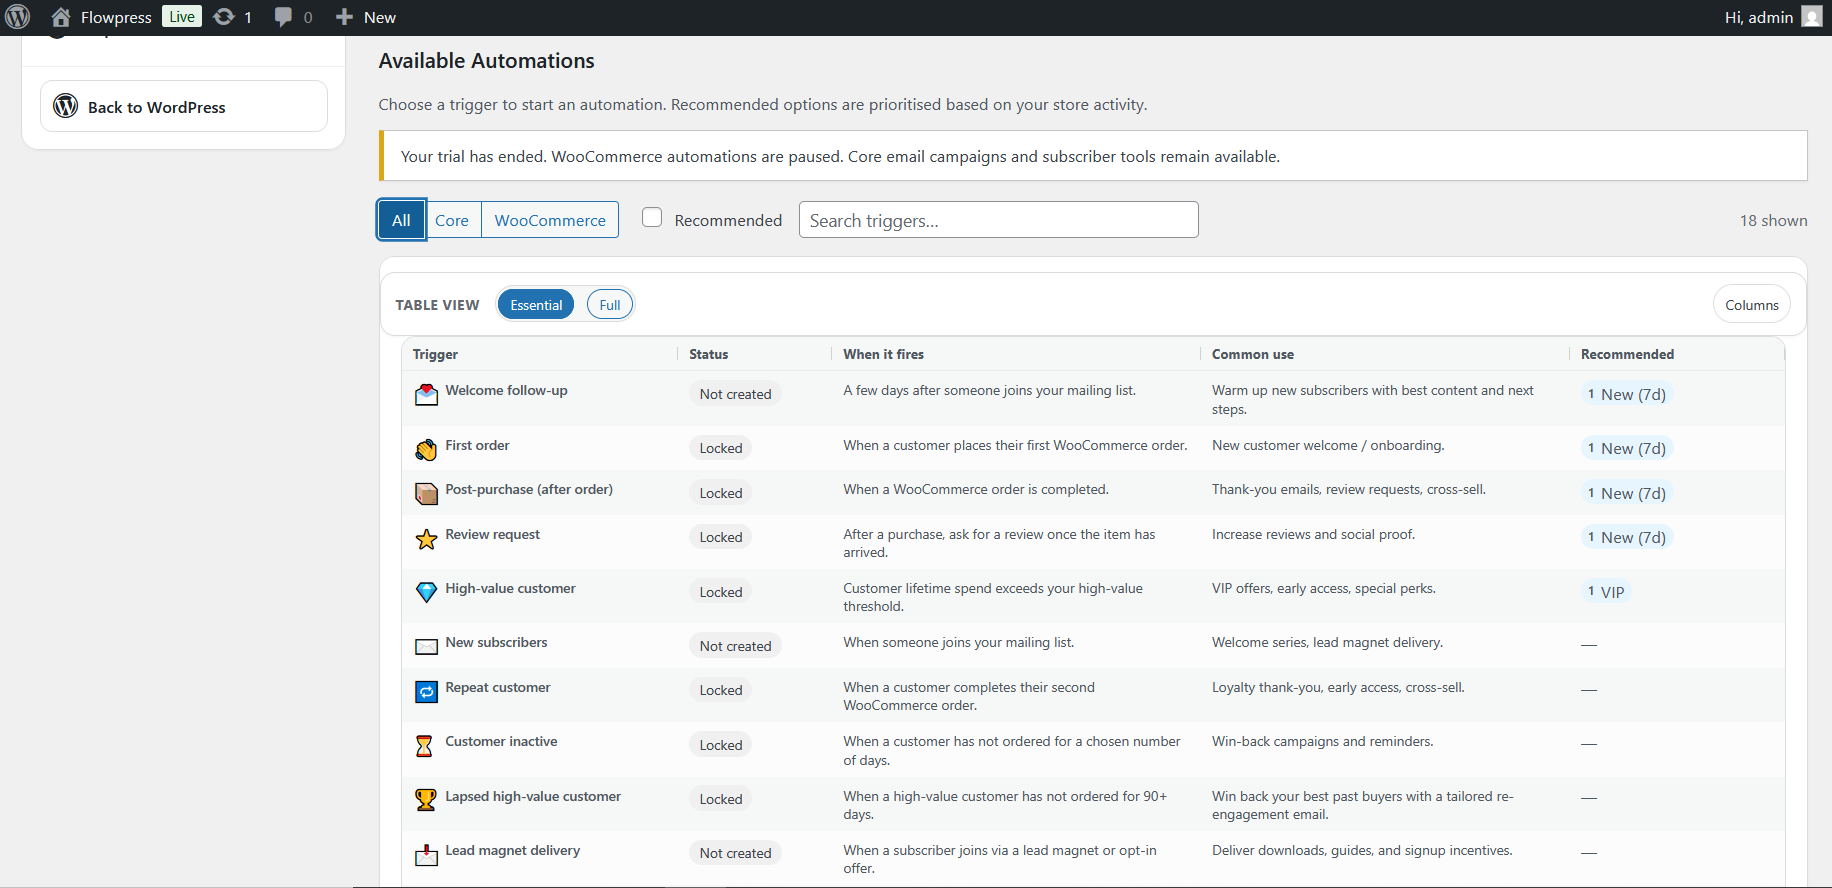Click the Customer inactive hourglass icon
Viewport: 1832px width, 888px height.
(424, 746)
